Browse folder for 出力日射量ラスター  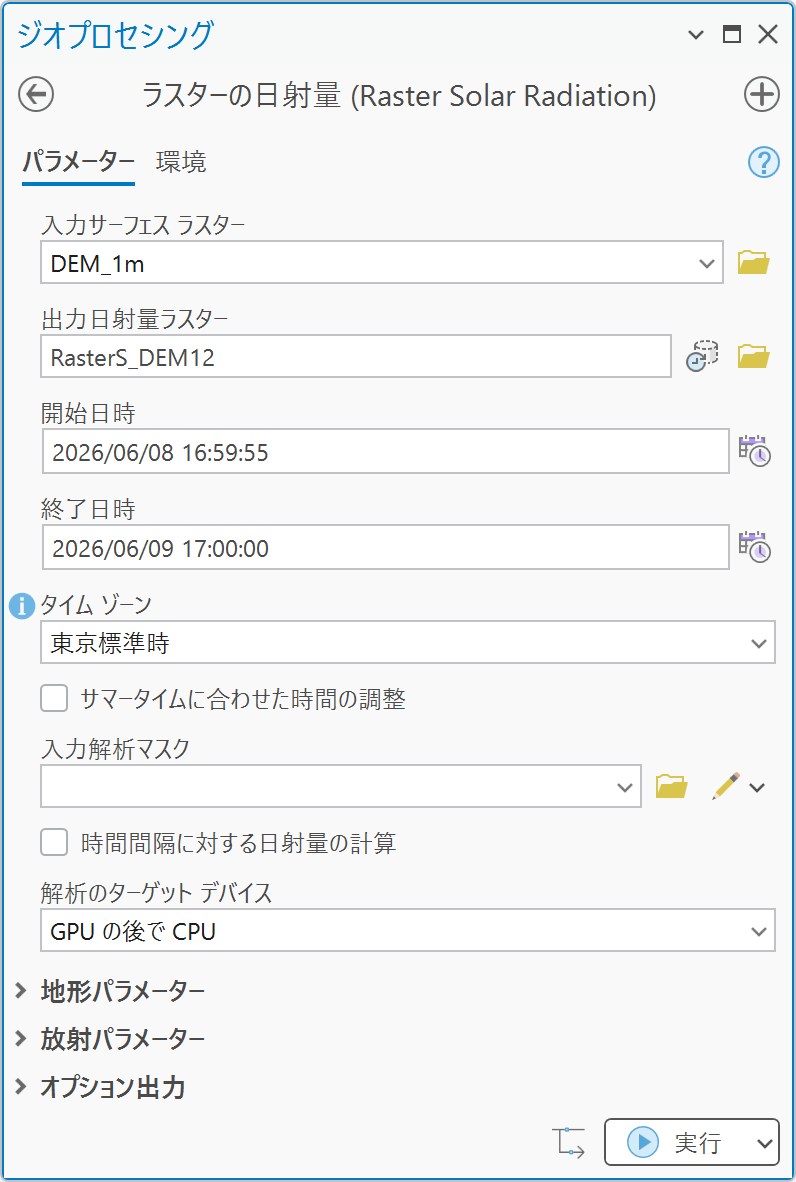753,356
